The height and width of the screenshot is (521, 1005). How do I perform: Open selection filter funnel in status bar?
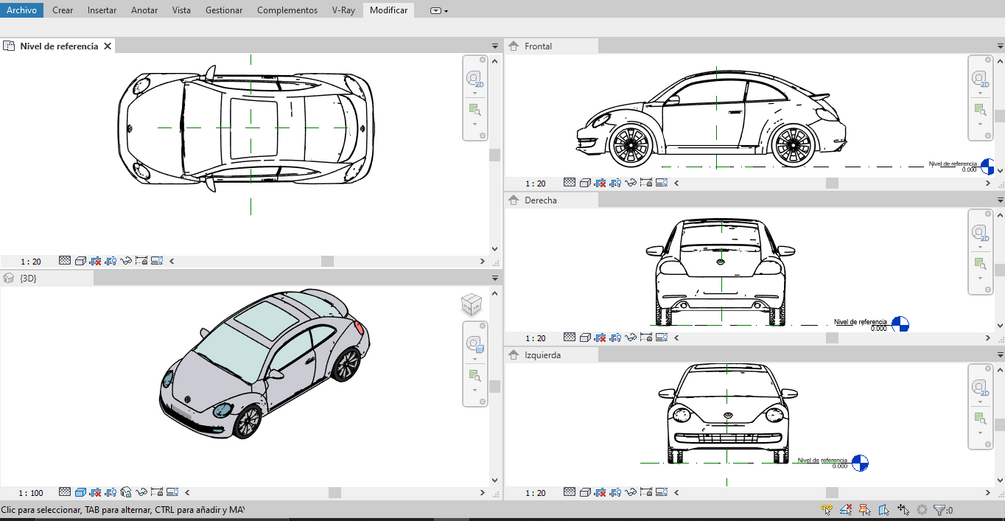click(x=942, y=510)
